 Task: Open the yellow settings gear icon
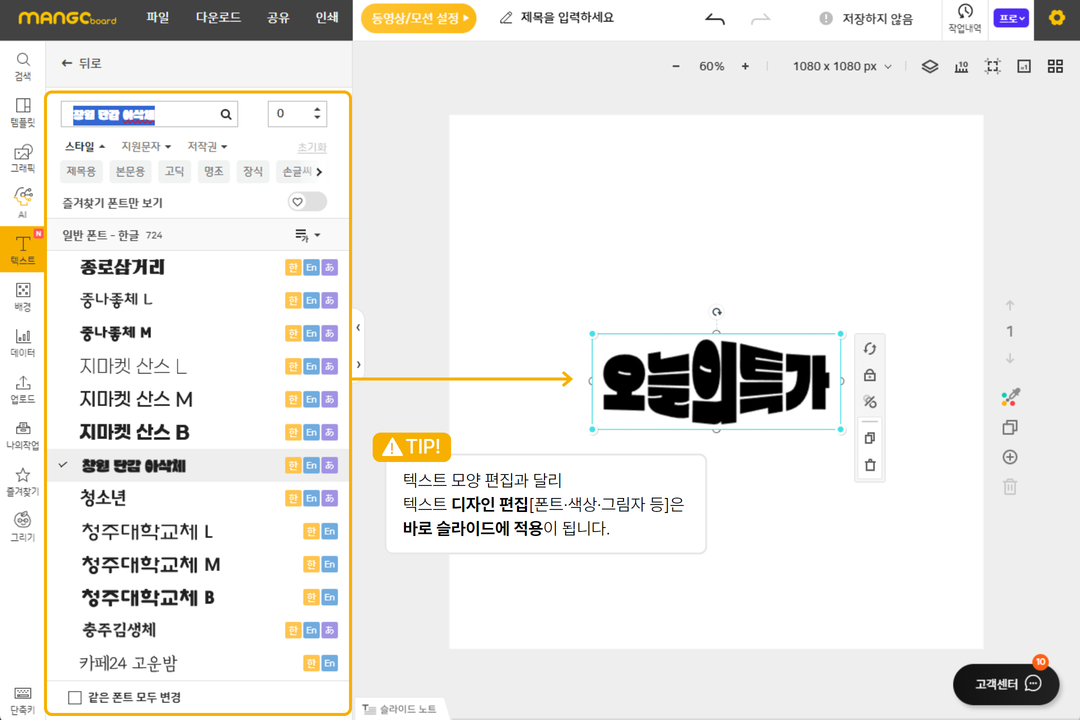point(1056,18)
